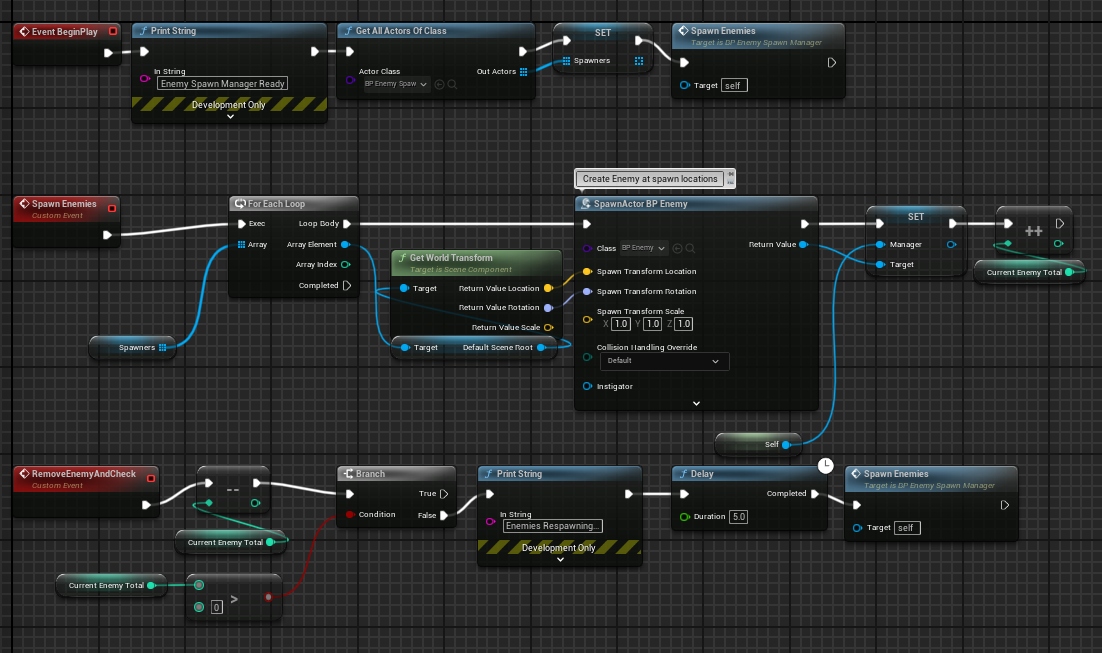Open Collision Handling Override dropdown
Screen dimensions: 1102x653
click(x=664, y=361)
